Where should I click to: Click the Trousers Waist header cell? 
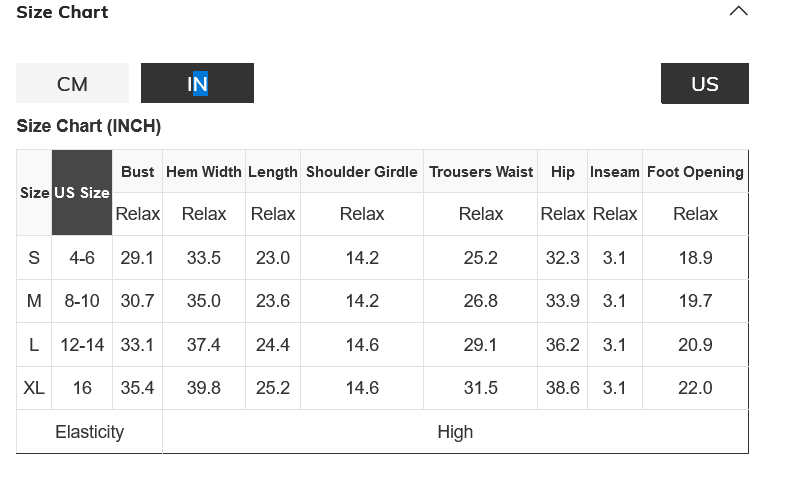[481, 172]
